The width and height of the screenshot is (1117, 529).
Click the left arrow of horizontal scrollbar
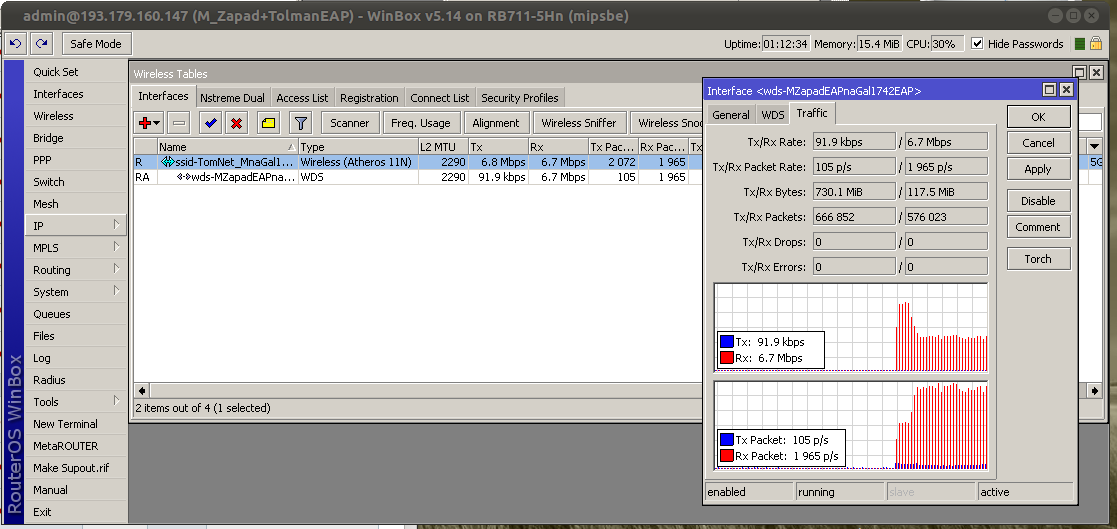[x=142, y=391]
